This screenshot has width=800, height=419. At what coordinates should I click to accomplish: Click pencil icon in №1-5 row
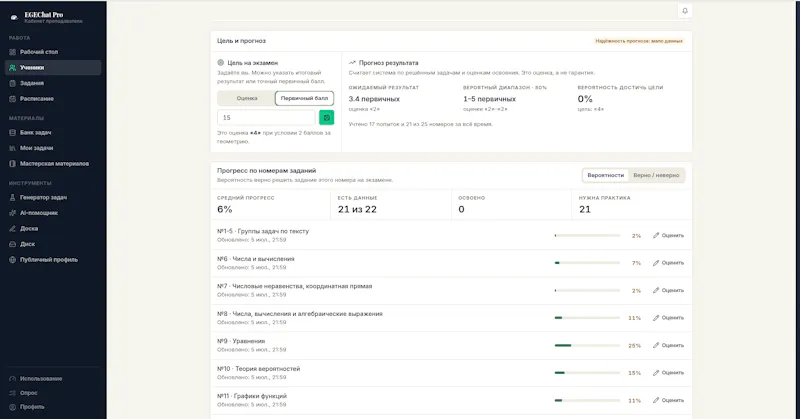[x=656, y=235]
